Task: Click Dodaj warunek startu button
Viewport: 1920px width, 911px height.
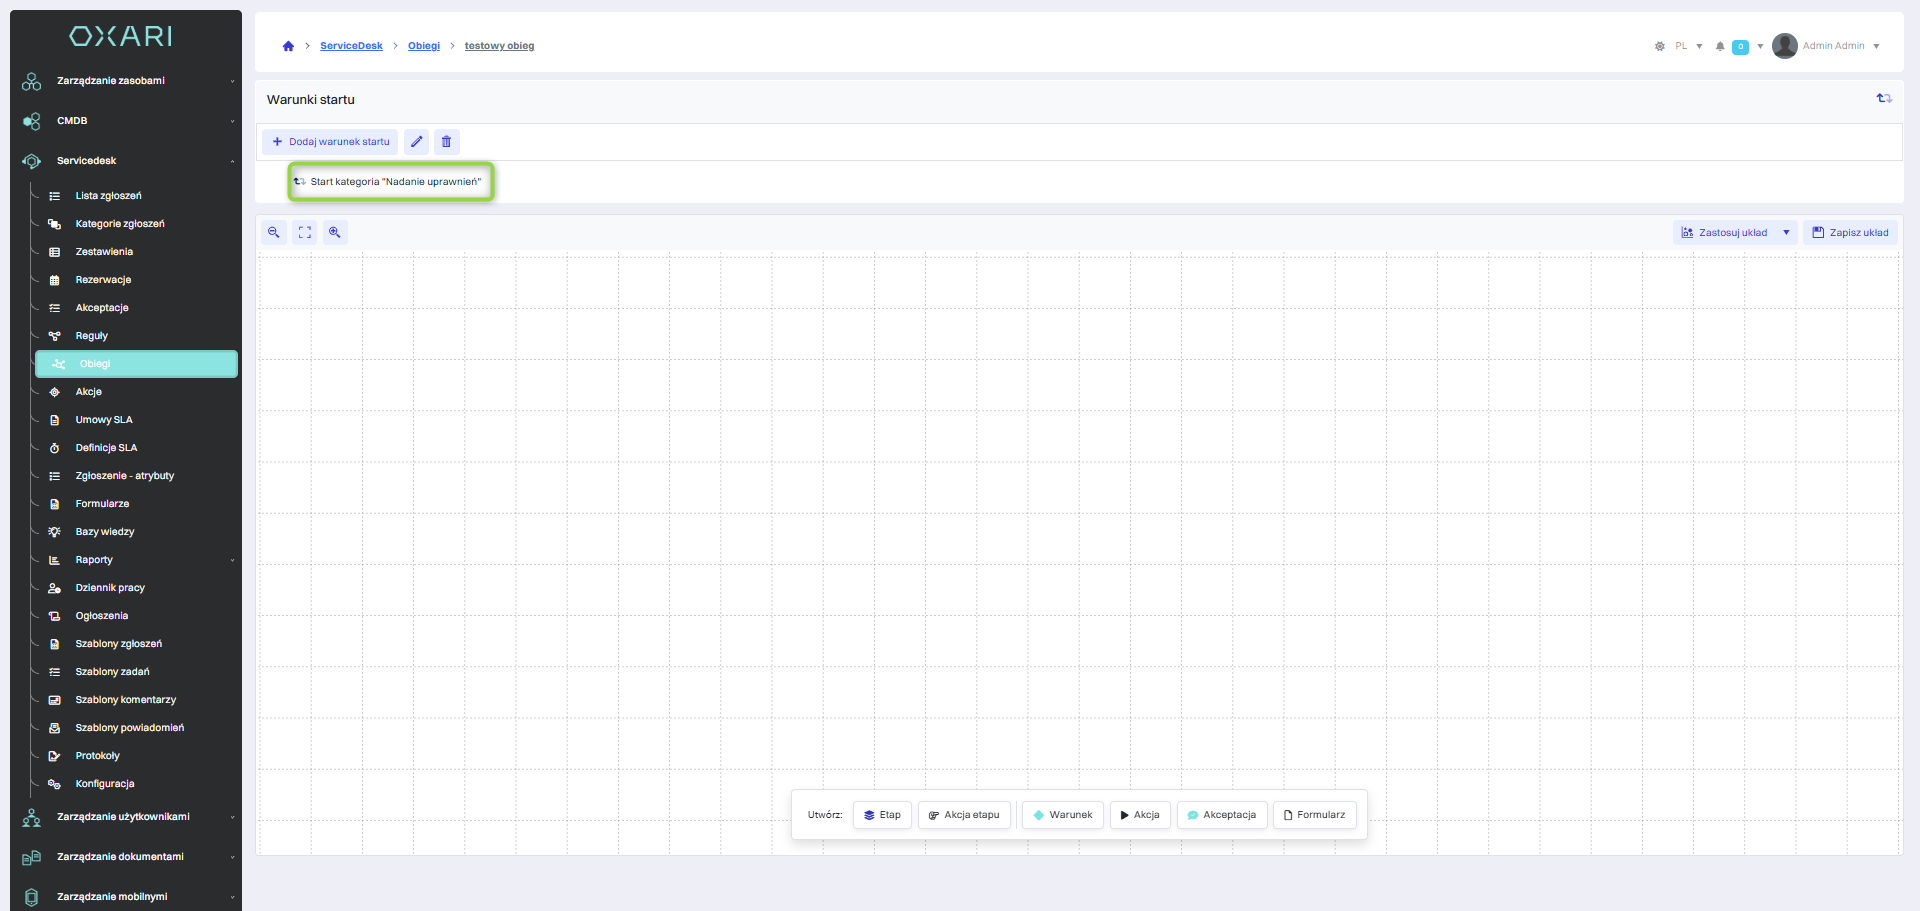Action: pos(331,142)
